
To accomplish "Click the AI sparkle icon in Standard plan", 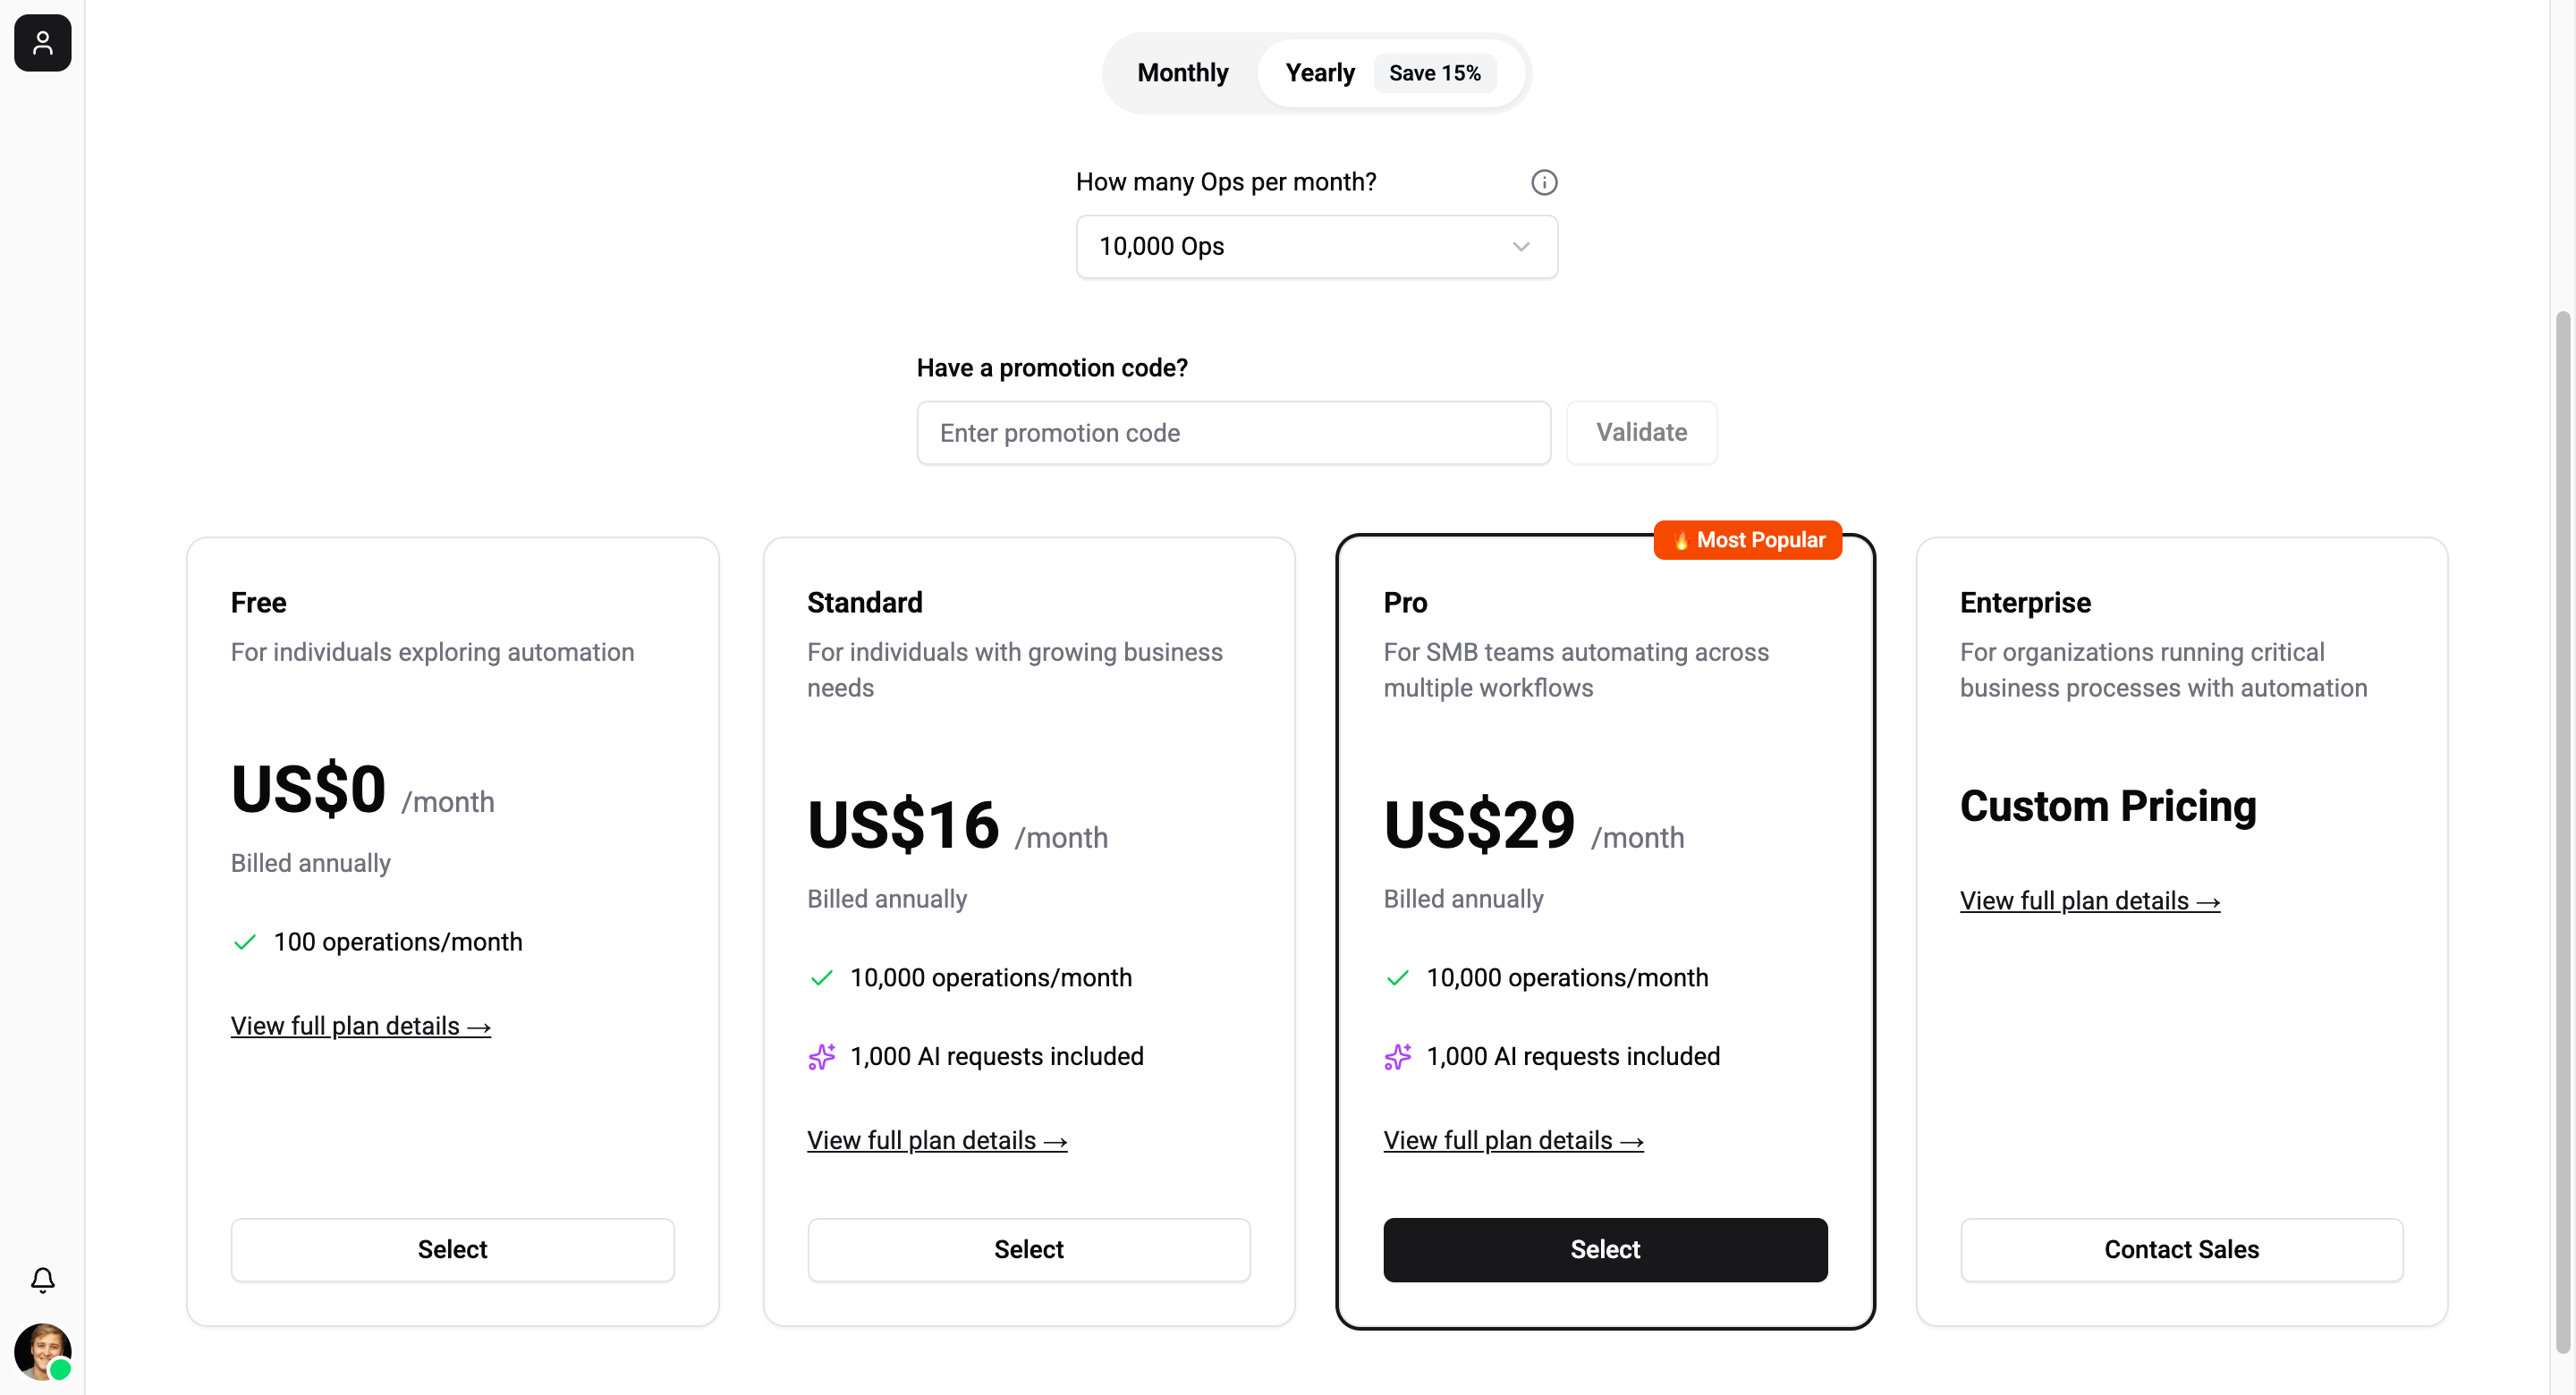I will [x=821, y=1056].
